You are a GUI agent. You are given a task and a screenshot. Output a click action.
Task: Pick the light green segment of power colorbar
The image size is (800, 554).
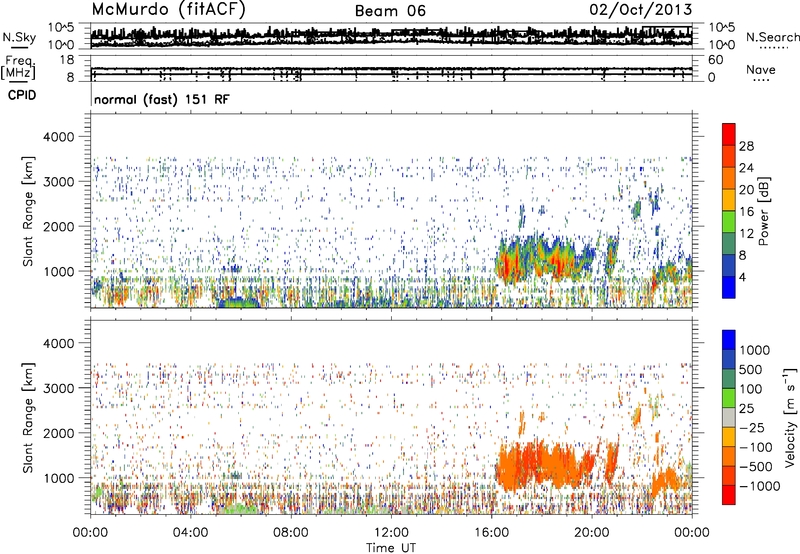point(729,221)
